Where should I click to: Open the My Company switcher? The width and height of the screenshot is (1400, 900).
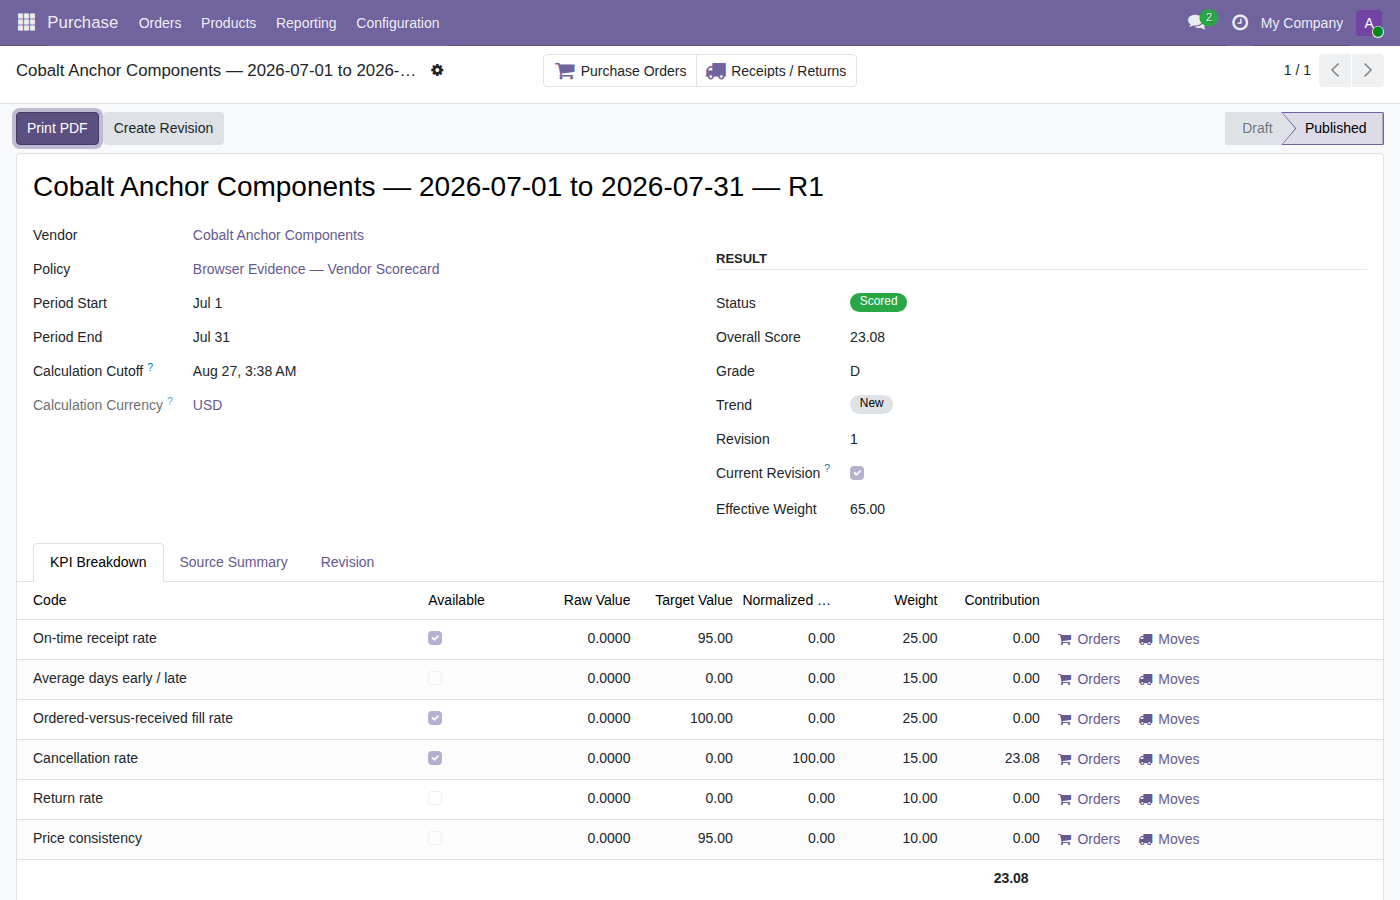pyautogui.click(x=1301, y=23)
